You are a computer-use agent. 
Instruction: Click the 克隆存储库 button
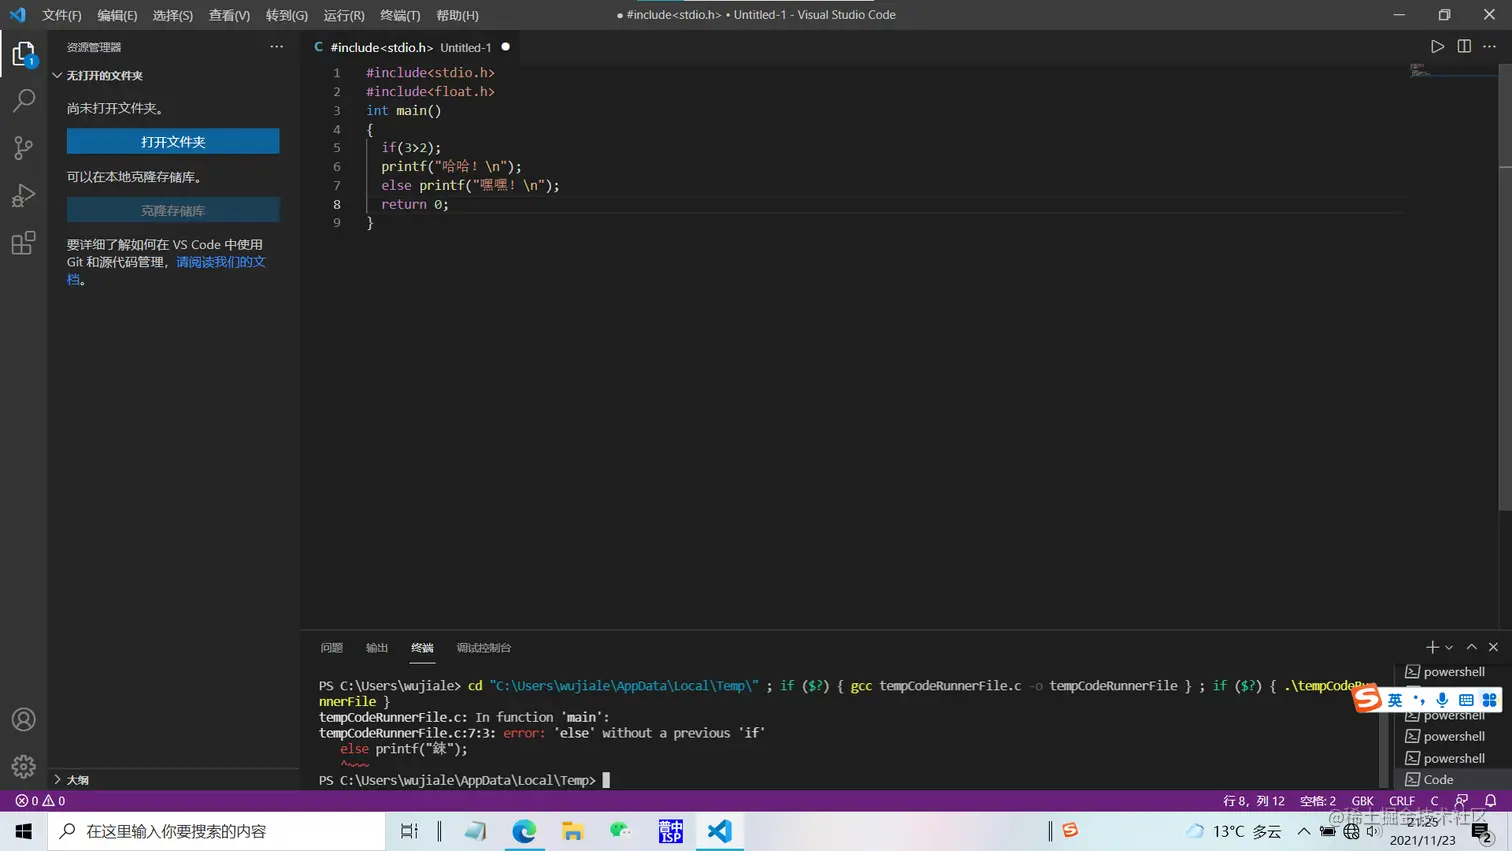173,211
